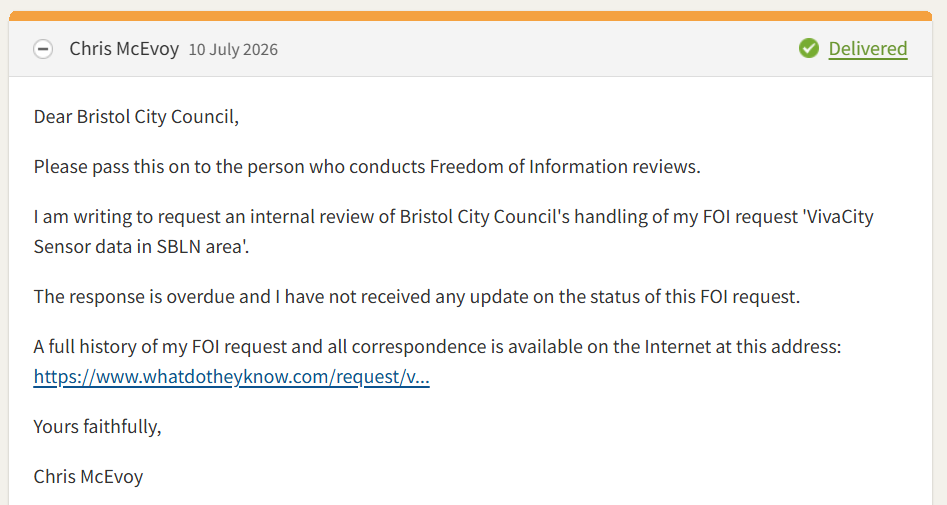The height and width of the screenshot is (505, 947).
Task: Click the 'VivaCity request title text
Action: click(x=838, y=216)
